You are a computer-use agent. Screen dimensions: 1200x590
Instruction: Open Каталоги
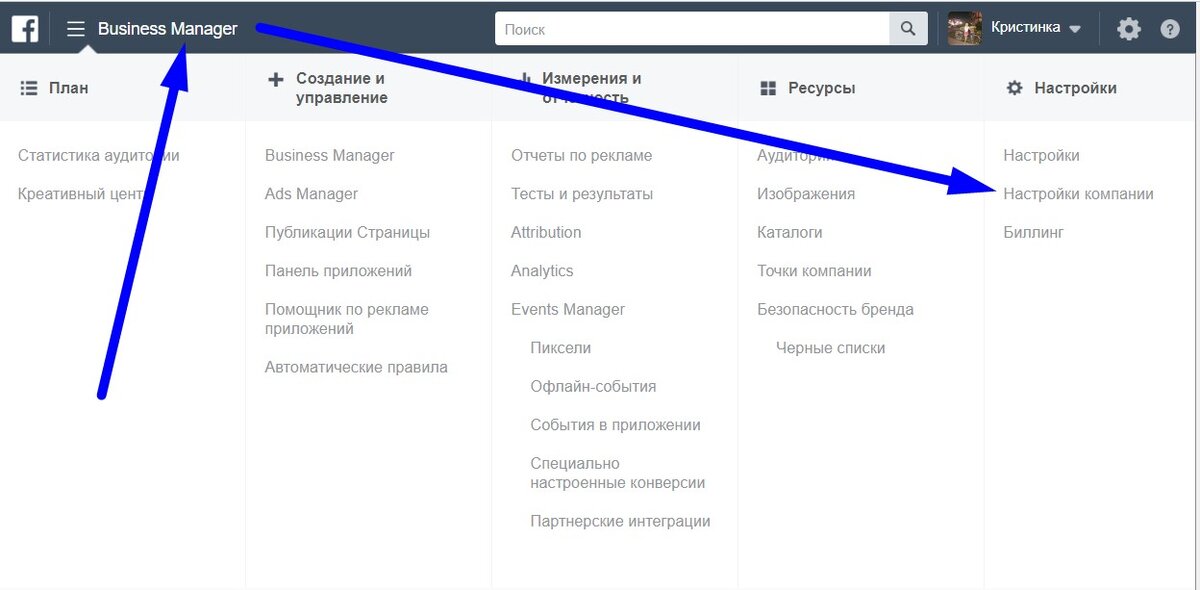click(x=790, y=233)
